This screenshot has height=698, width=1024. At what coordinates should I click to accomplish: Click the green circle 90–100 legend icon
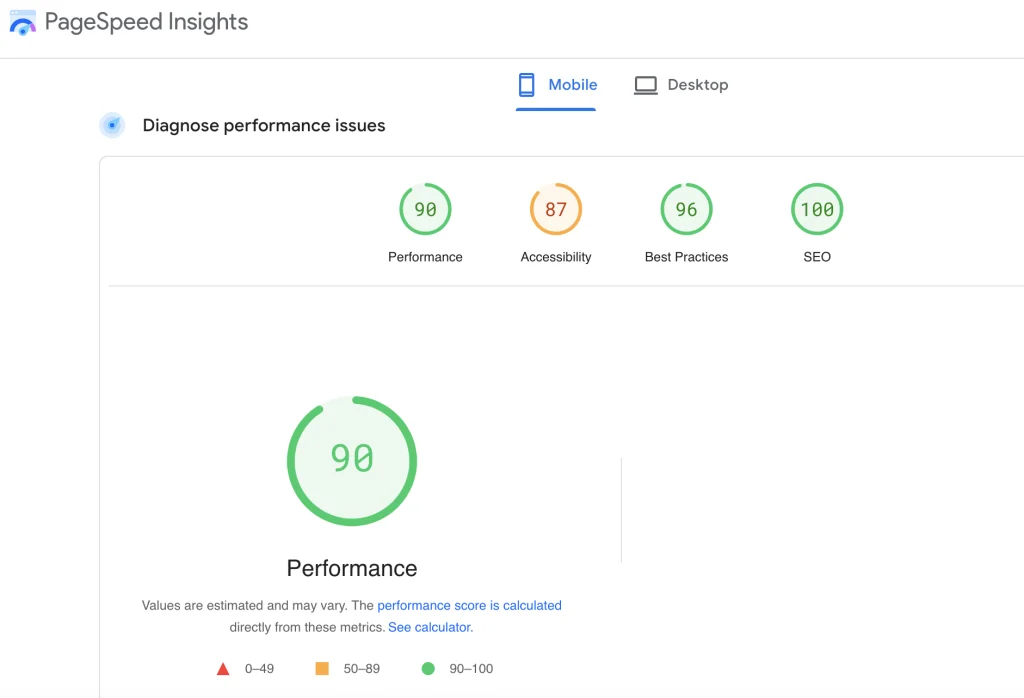pos(428,669)
